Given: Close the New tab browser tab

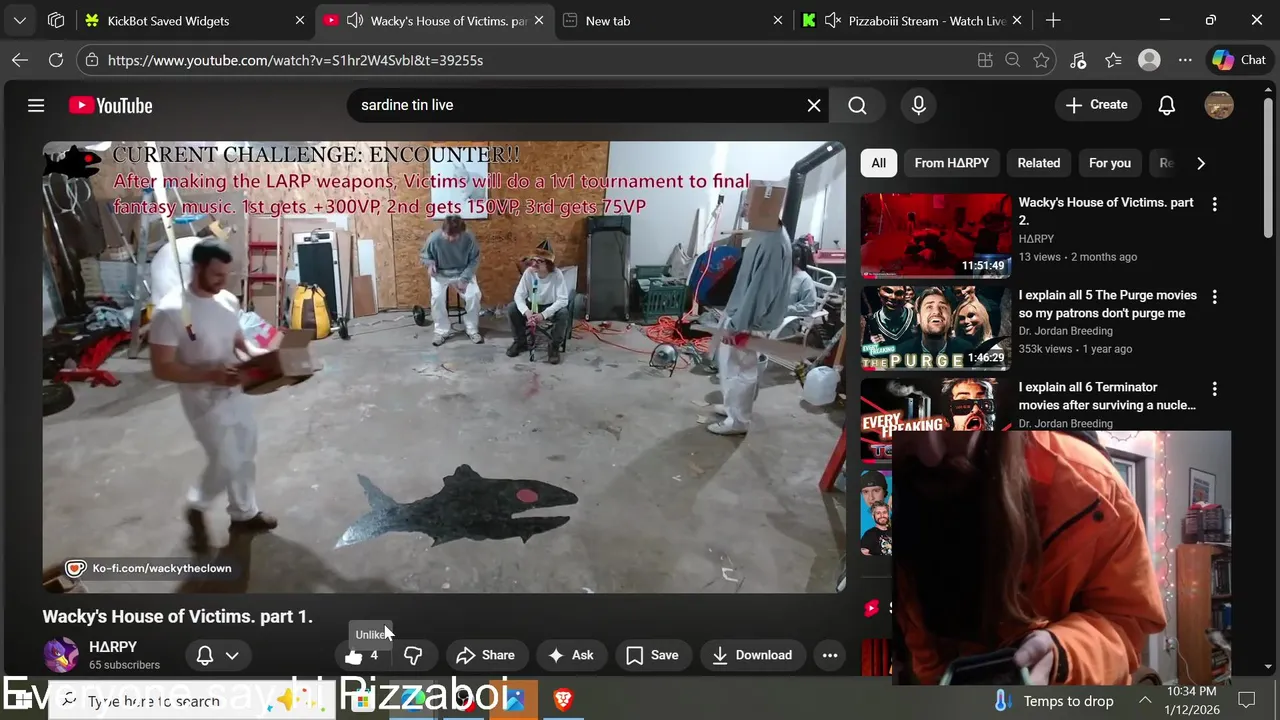Looking at the screenshot, I should tap(777, 20).
